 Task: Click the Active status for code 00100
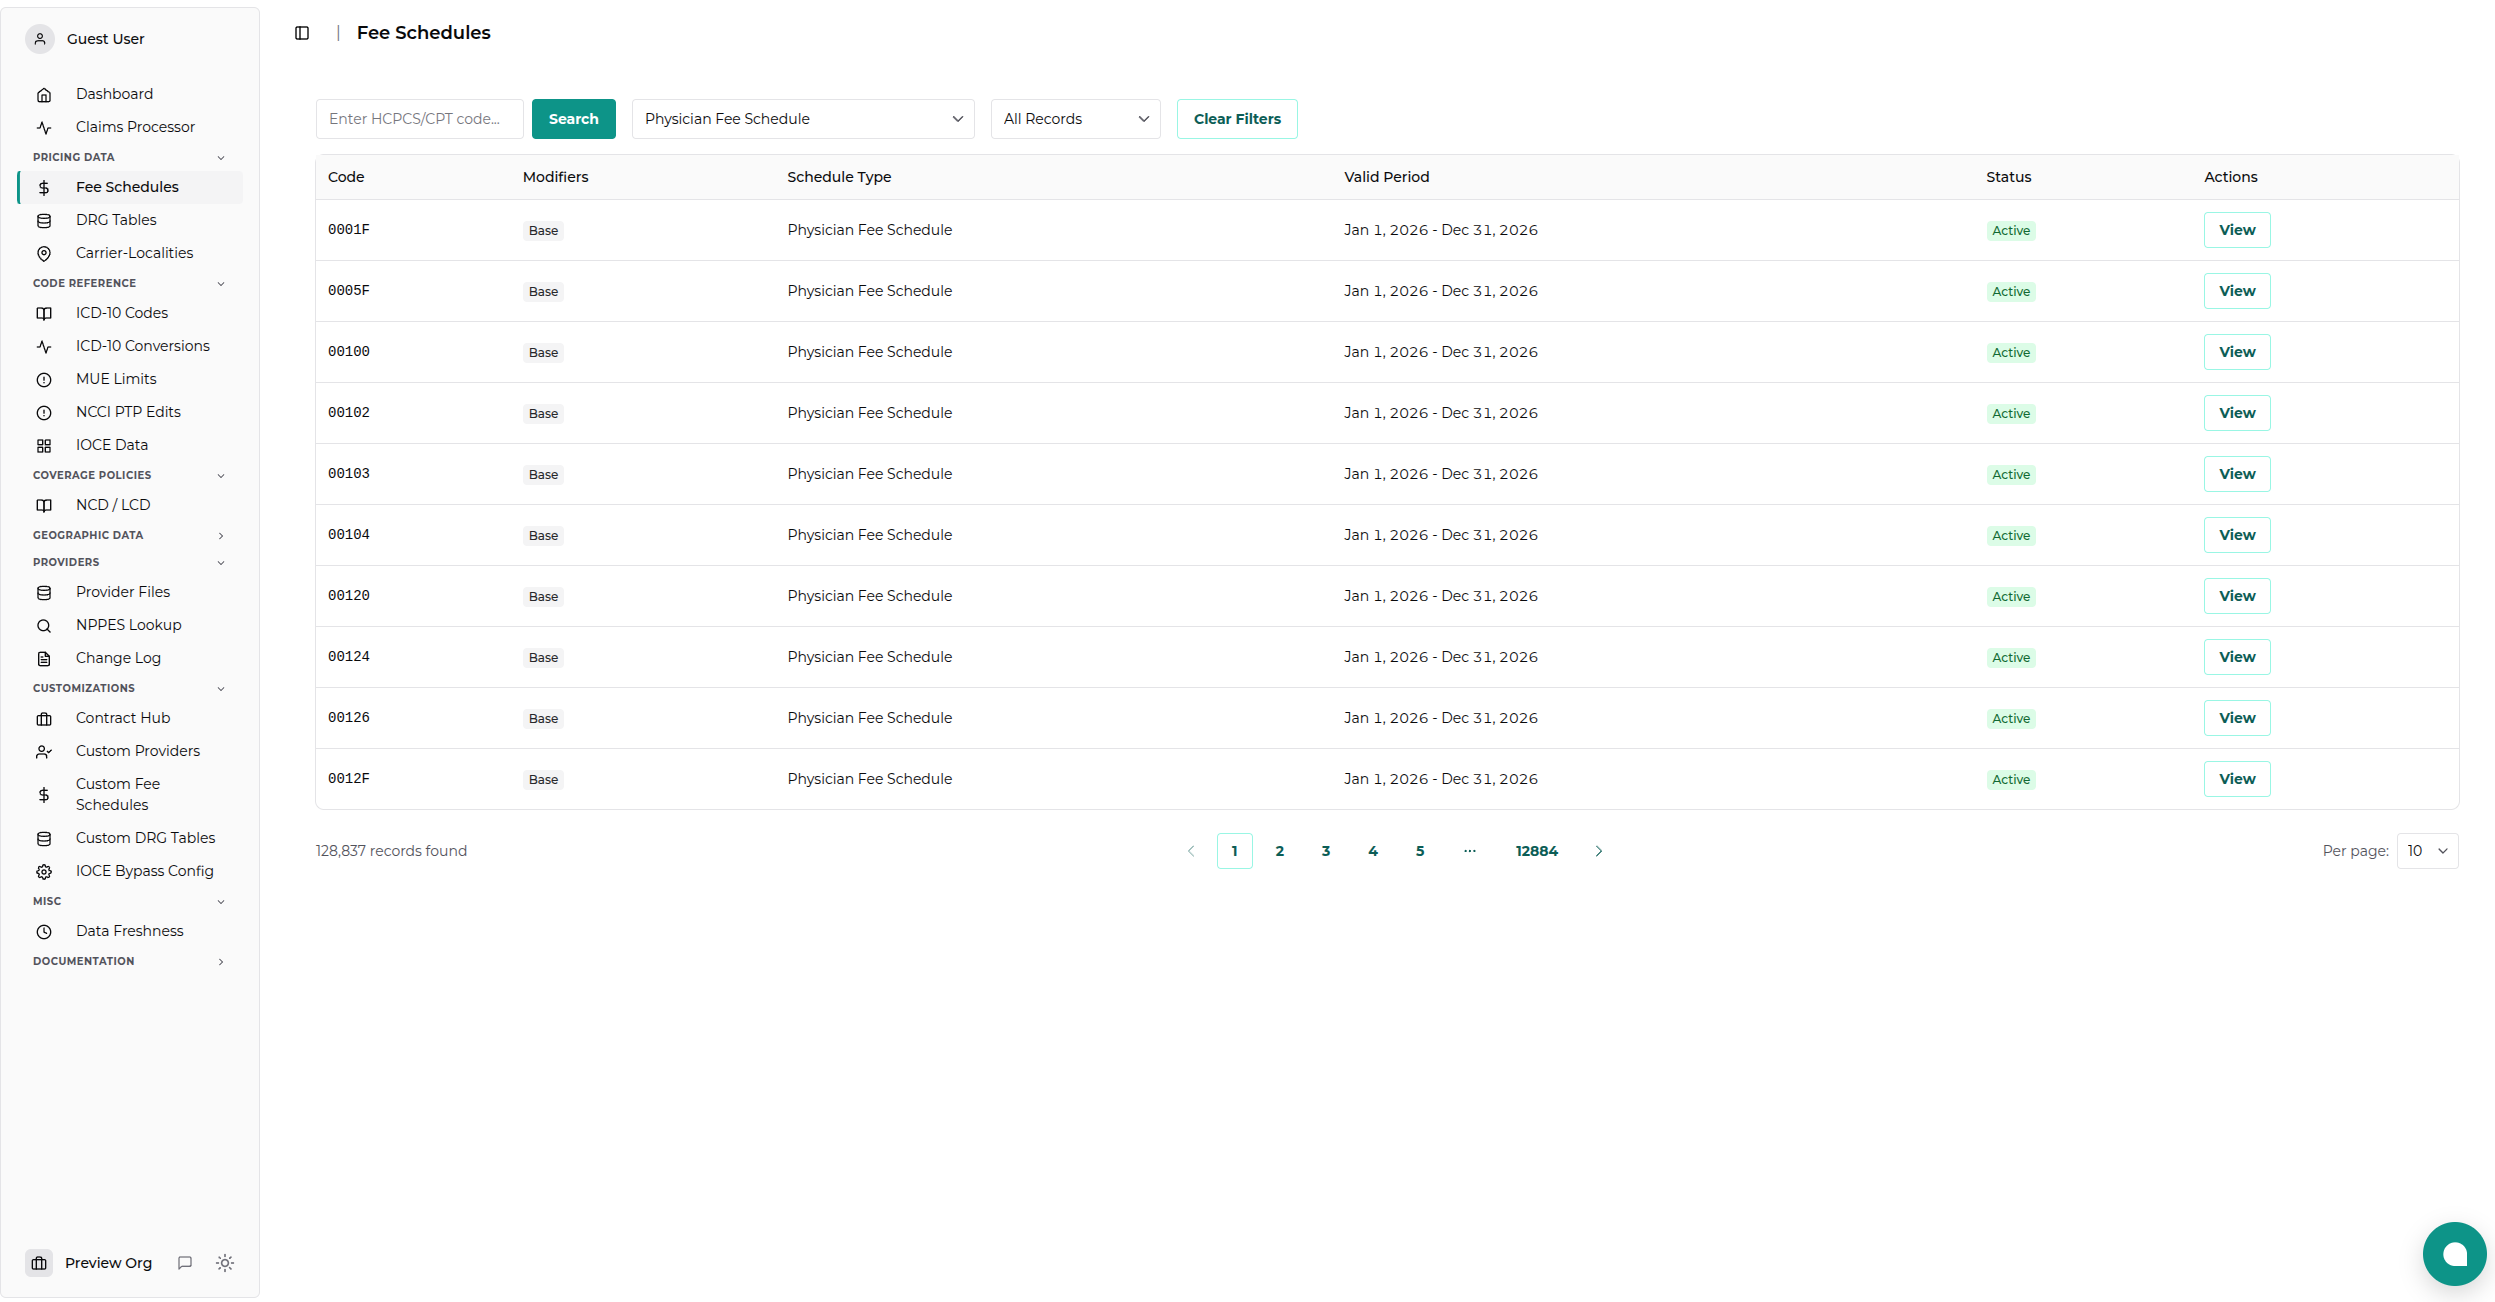click(2011, 353)
